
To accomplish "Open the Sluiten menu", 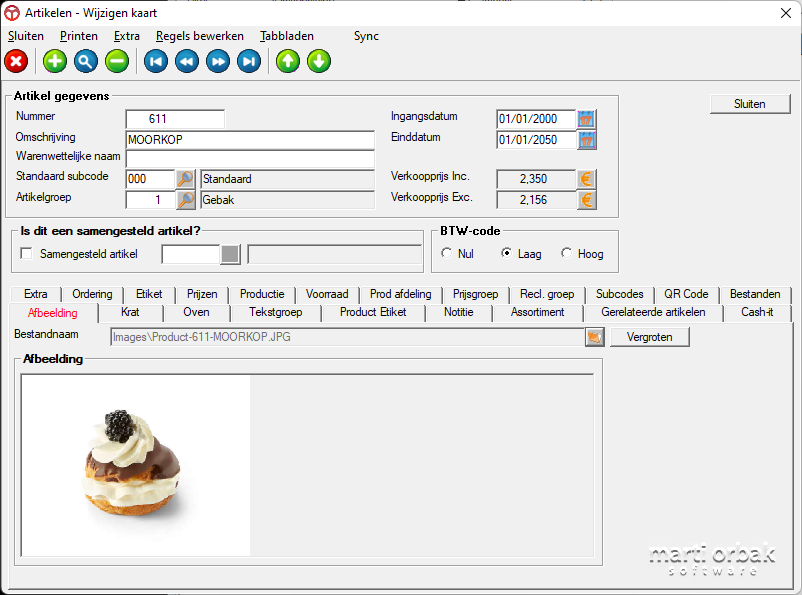I will pos(26,36).
